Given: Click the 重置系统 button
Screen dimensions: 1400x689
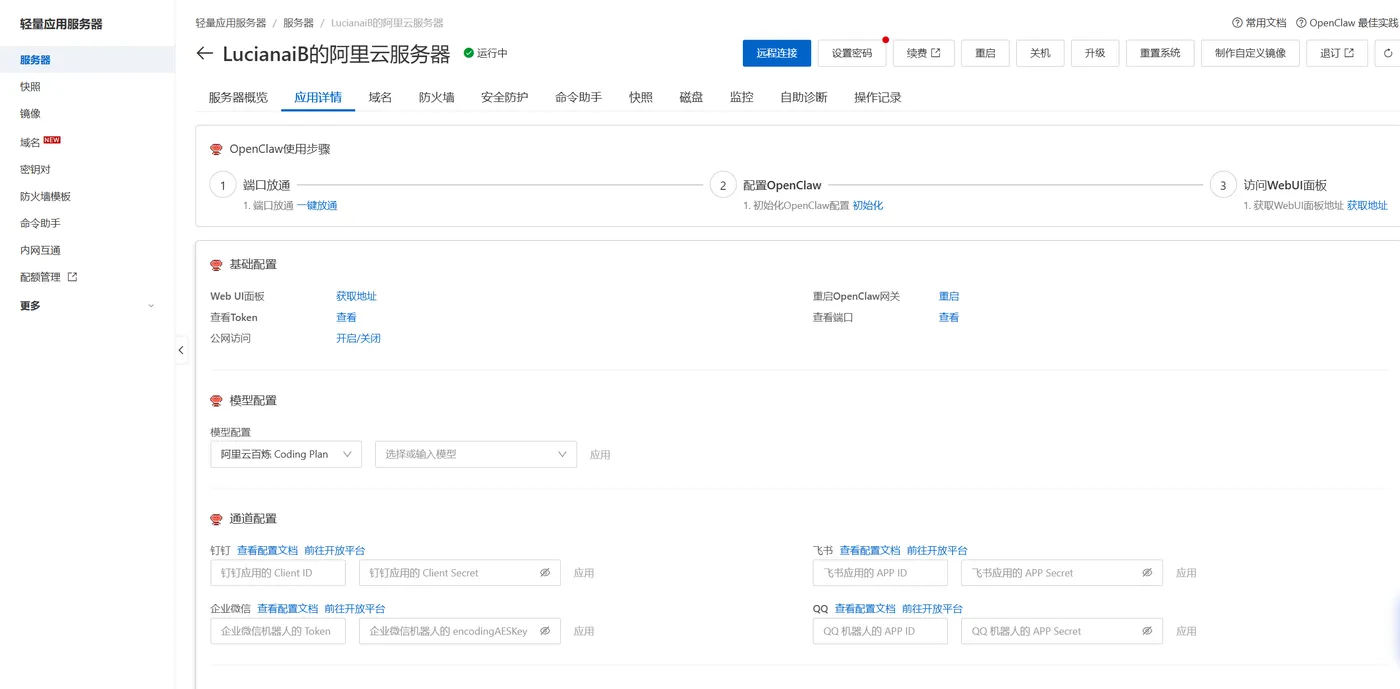Looking at the screenshot, I should (1160, 53).
